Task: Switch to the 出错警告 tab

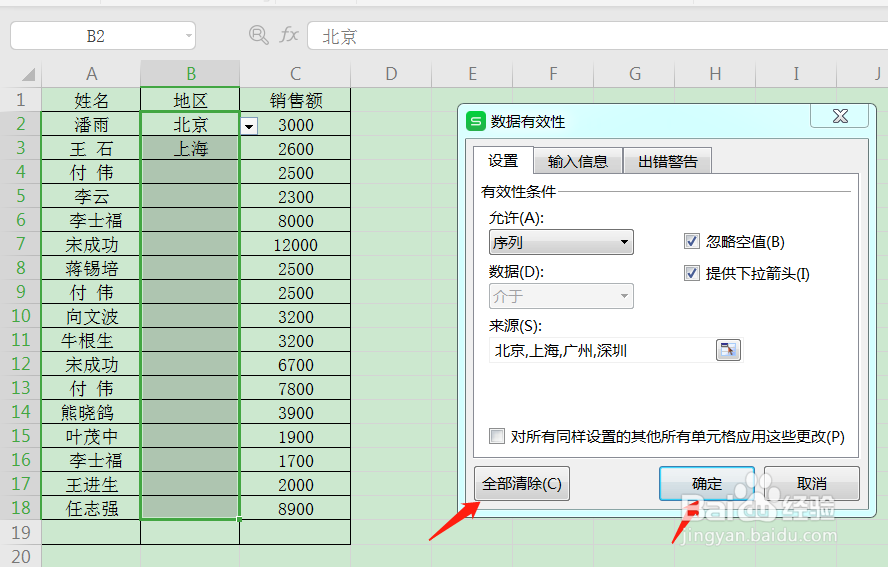Action: pyautogui.click(x=667, y=162)
